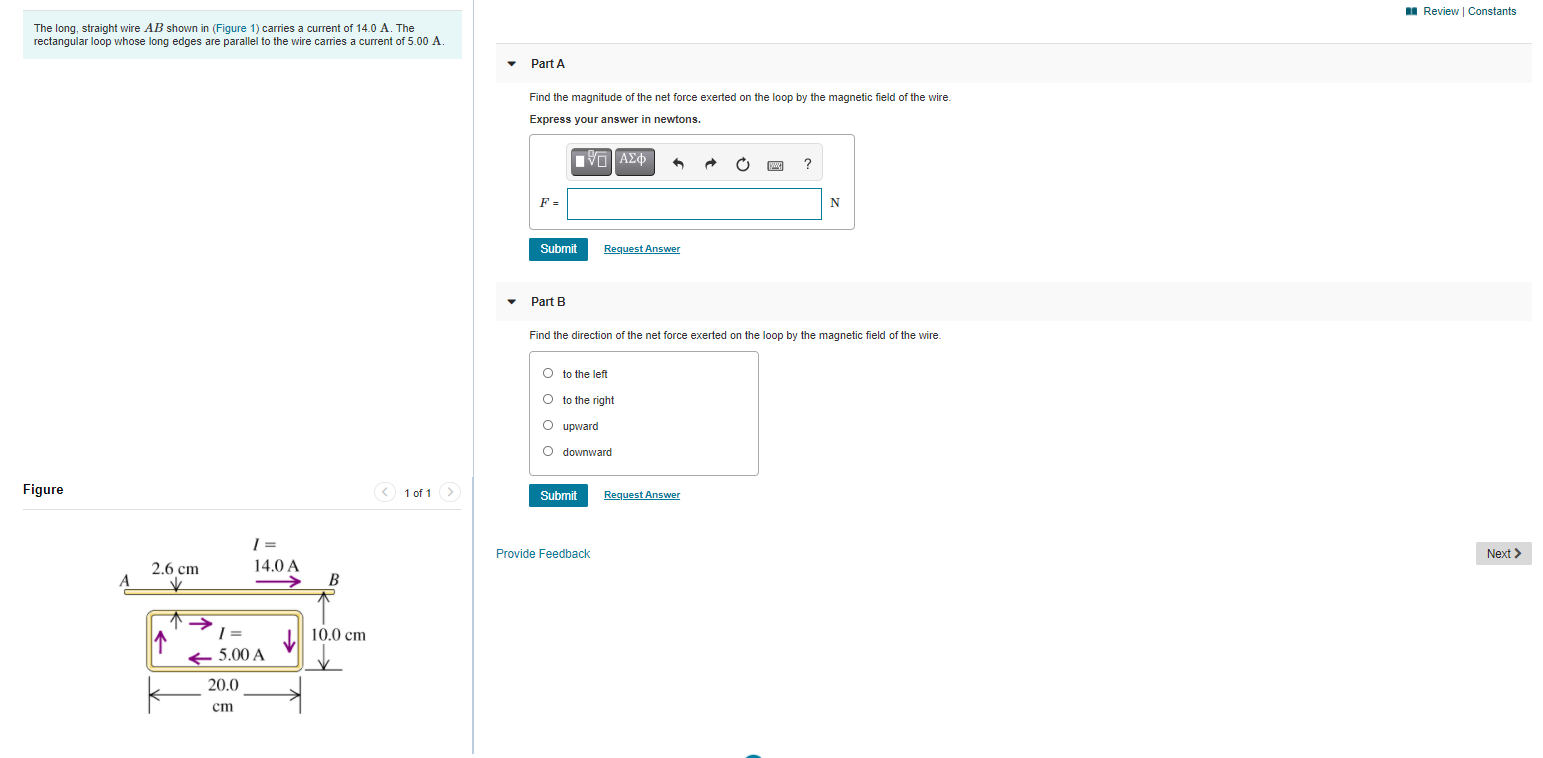Click the reset icon in the answer toolbar
This screenshot has height=758, width=1543.
(x=742, y=164)
